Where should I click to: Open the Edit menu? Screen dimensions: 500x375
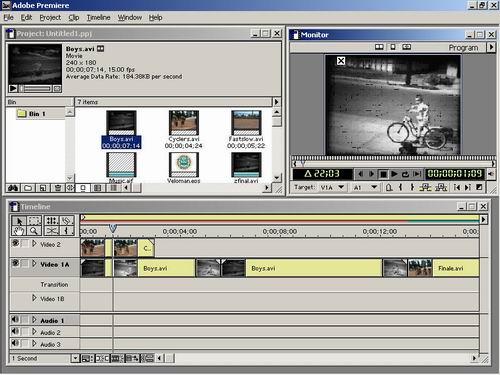[26, 17]
